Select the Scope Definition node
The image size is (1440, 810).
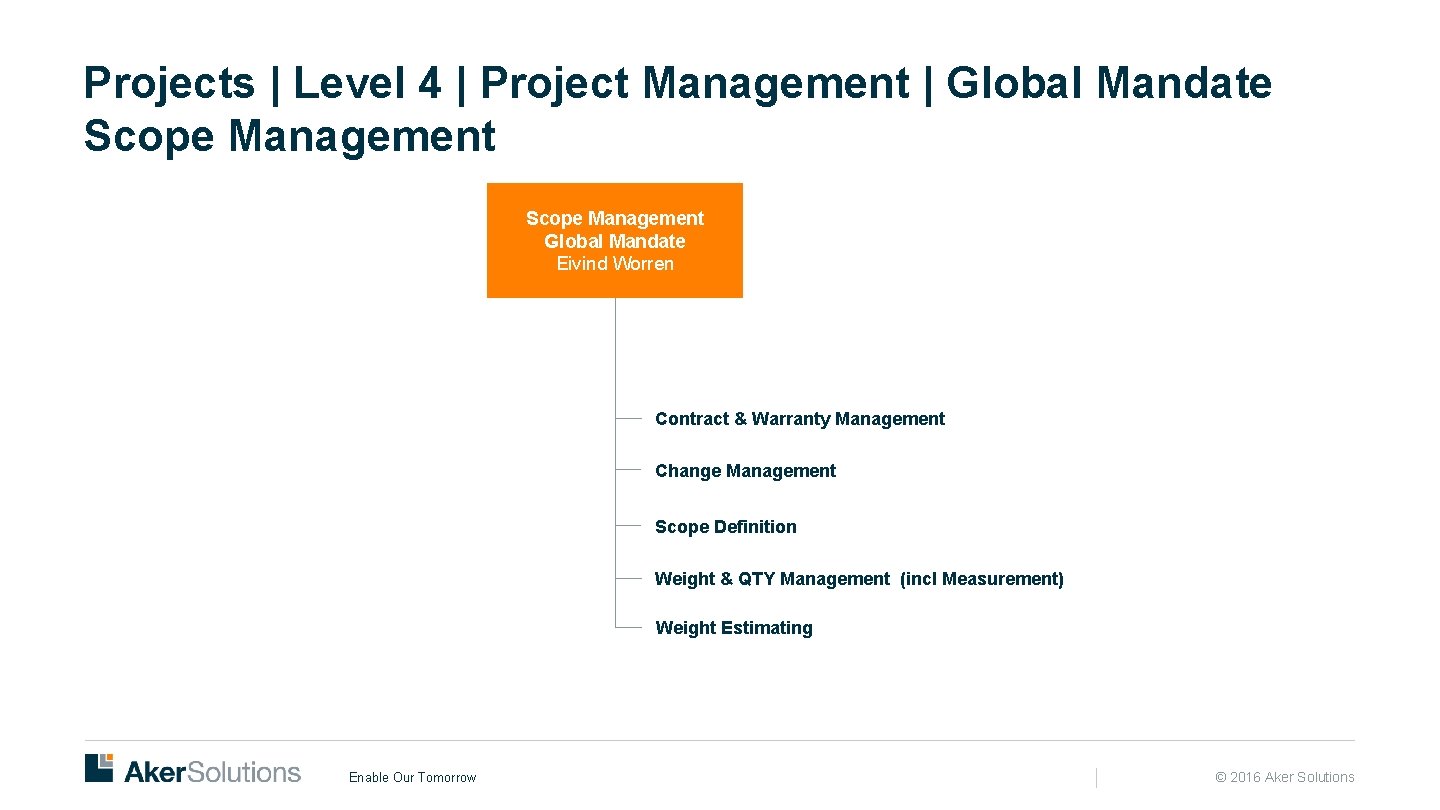[725, 527]
